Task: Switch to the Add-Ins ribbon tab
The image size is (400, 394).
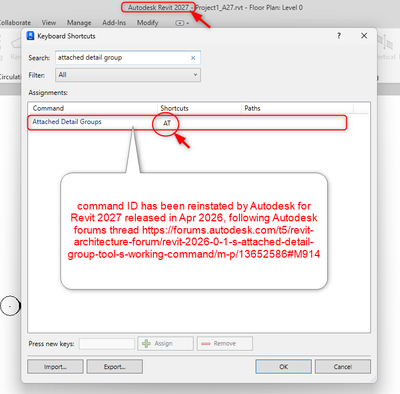Action: coord(114,23)
